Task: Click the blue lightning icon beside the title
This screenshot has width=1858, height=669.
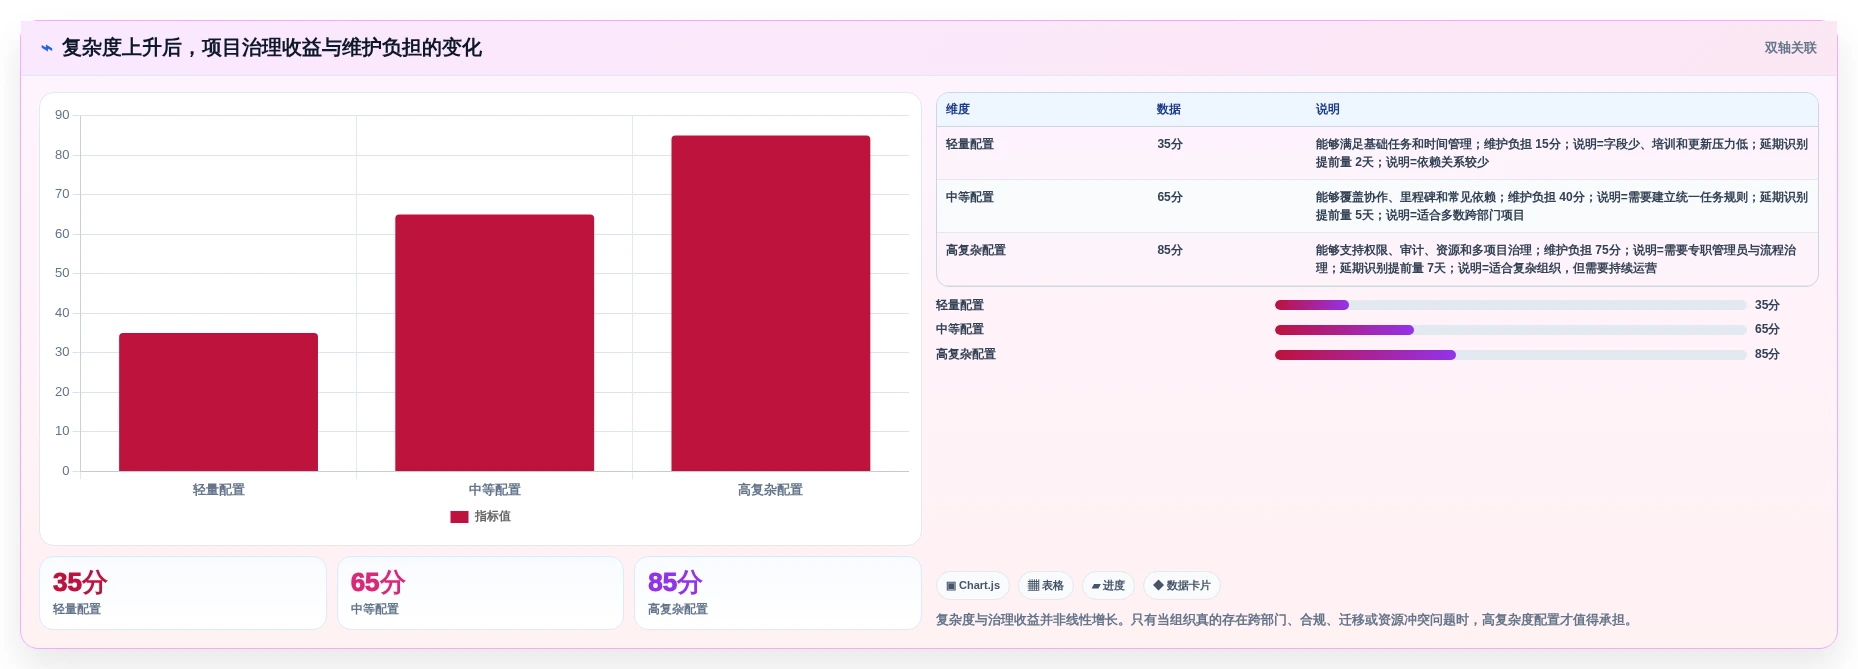Action: (47, 48)
